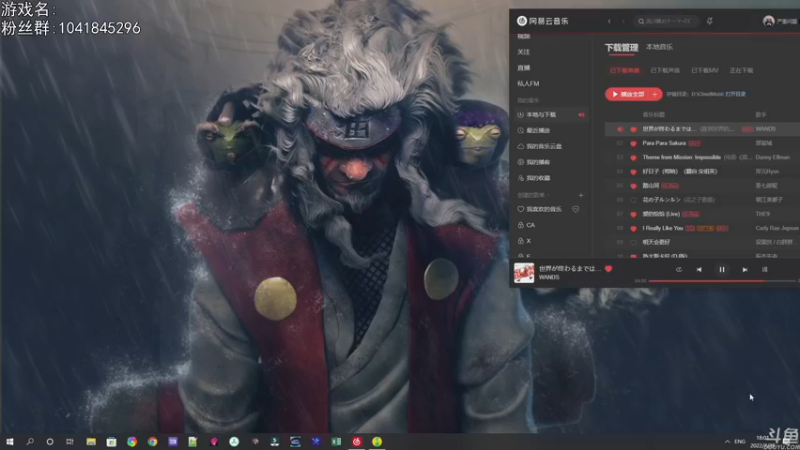800x450 pixels.
Task: Click the plus on the Play All button
Action: [x=655, y=94]
